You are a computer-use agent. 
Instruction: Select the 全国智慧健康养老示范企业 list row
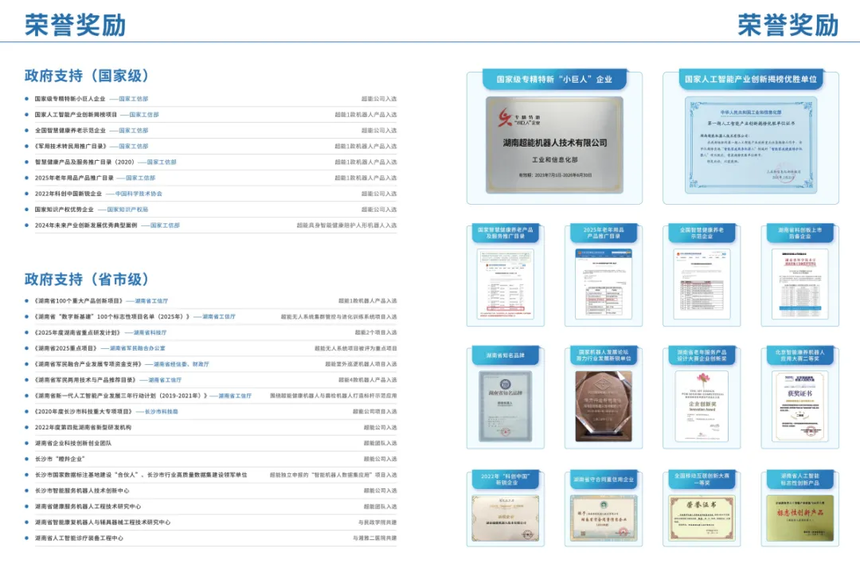pos(211,130)
